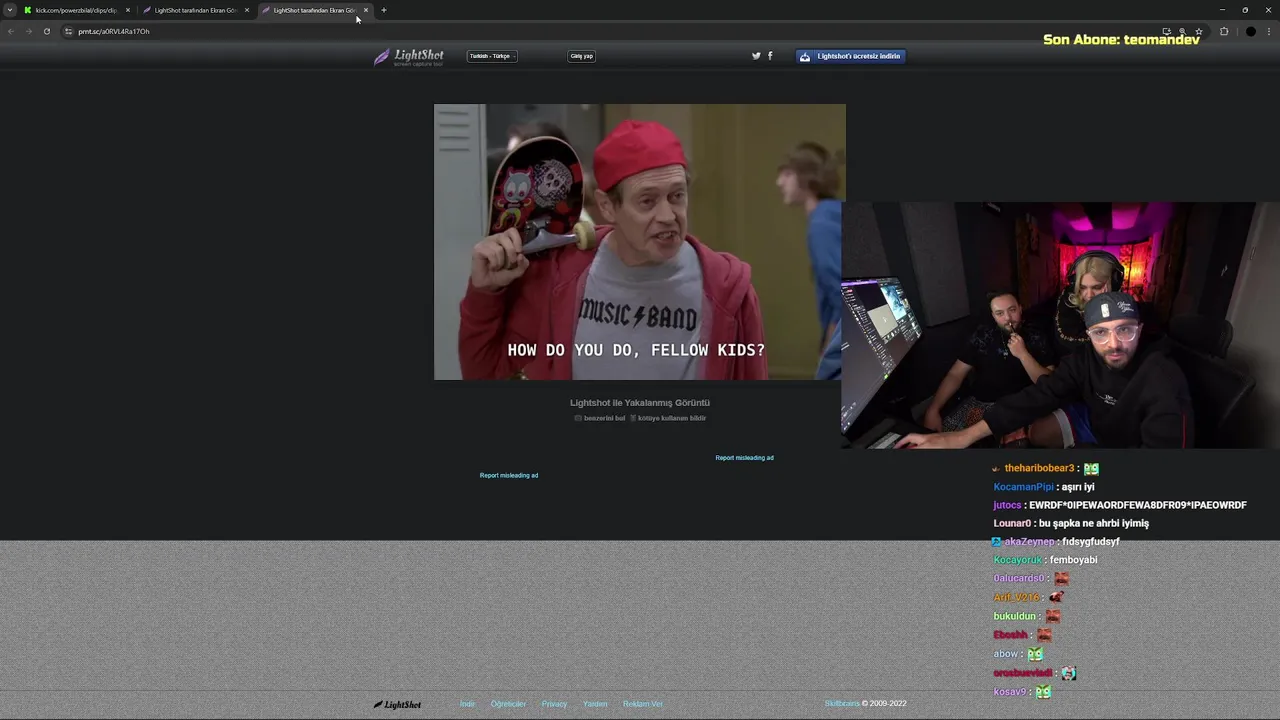Viewport: 1280px width, 720px height.
Task: Click chat username 'bukuldun'
Action: 1015,616
